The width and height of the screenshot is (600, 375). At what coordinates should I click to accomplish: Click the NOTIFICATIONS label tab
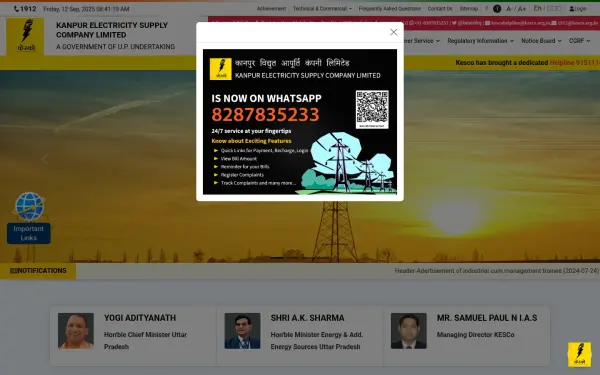click(x=38, y=271)
